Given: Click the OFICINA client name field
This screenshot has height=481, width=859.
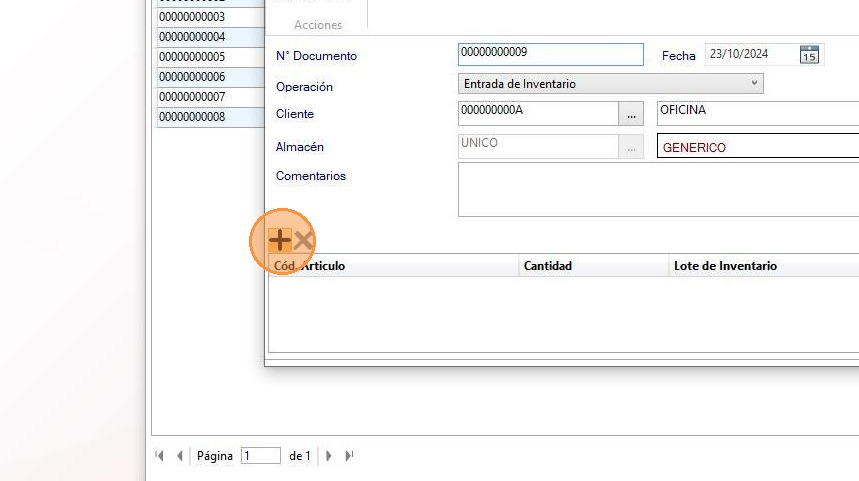Looking at the screenshot, I should pos(758,114).
